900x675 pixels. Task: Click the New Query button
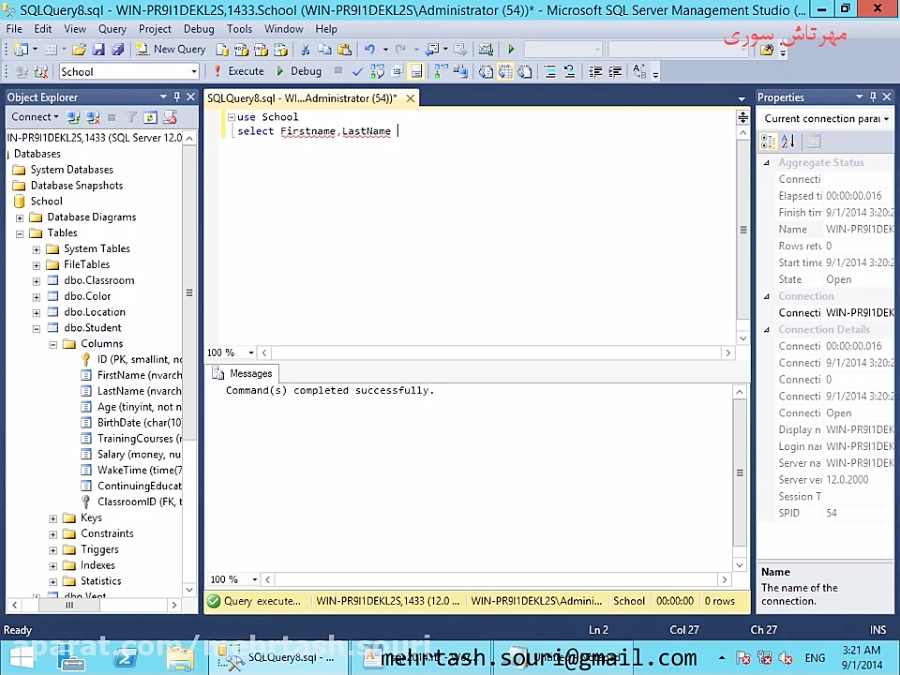[171, 49]
